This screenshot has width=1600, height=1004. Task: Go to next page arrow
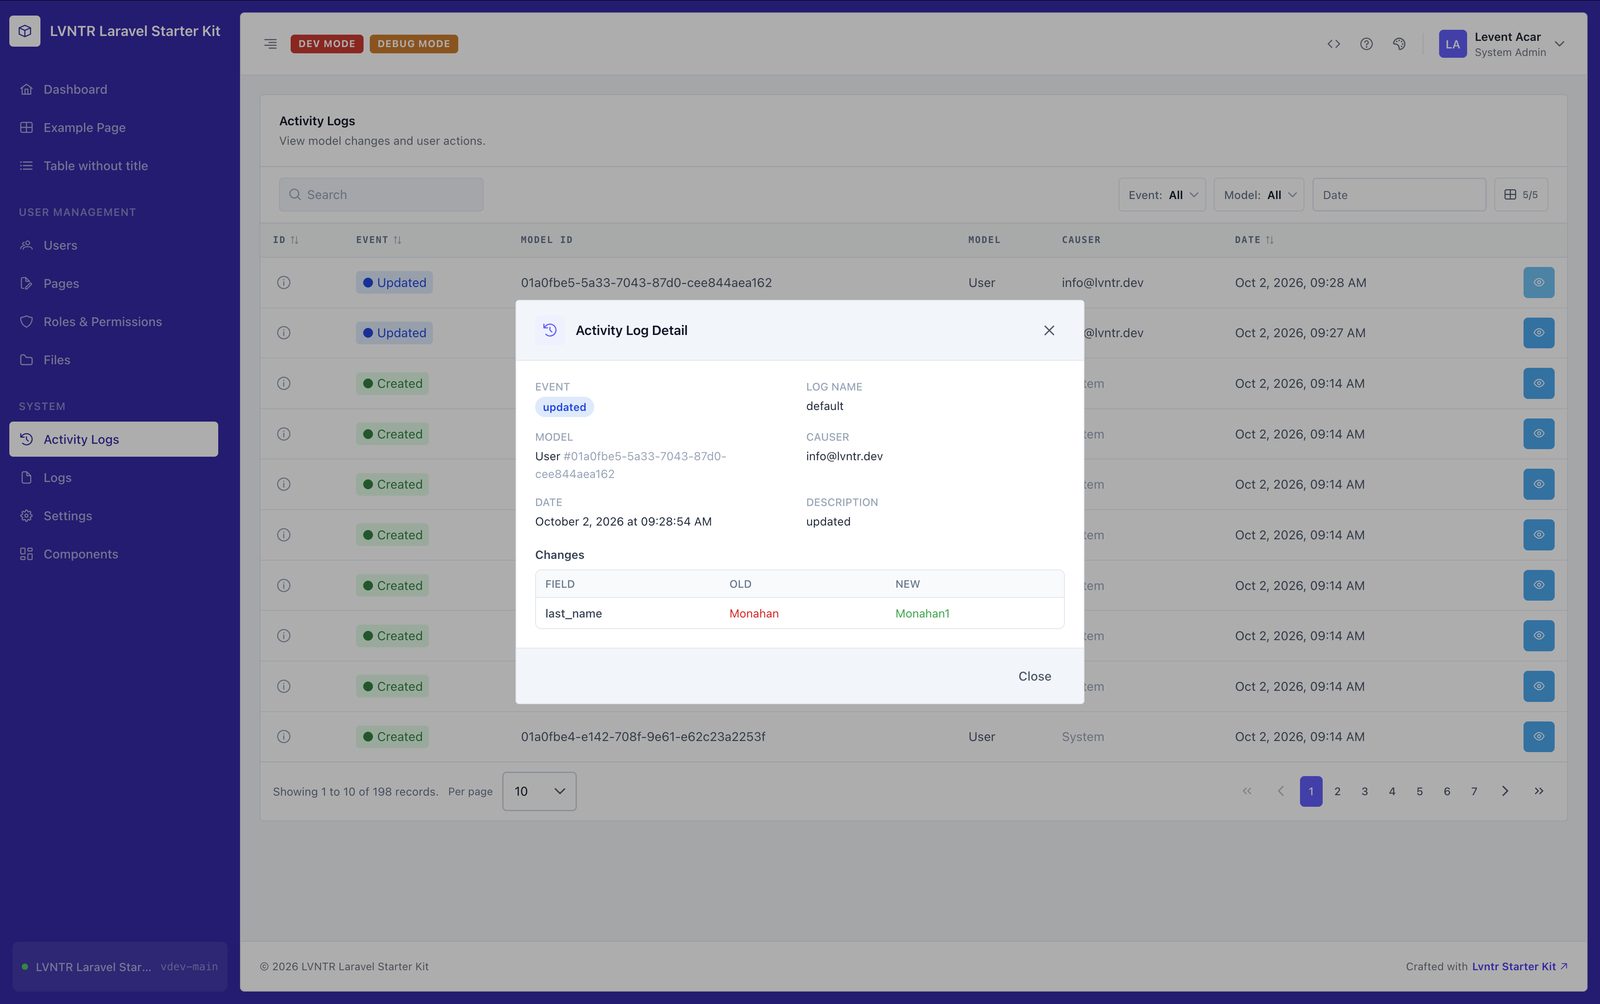(1505, 791)
